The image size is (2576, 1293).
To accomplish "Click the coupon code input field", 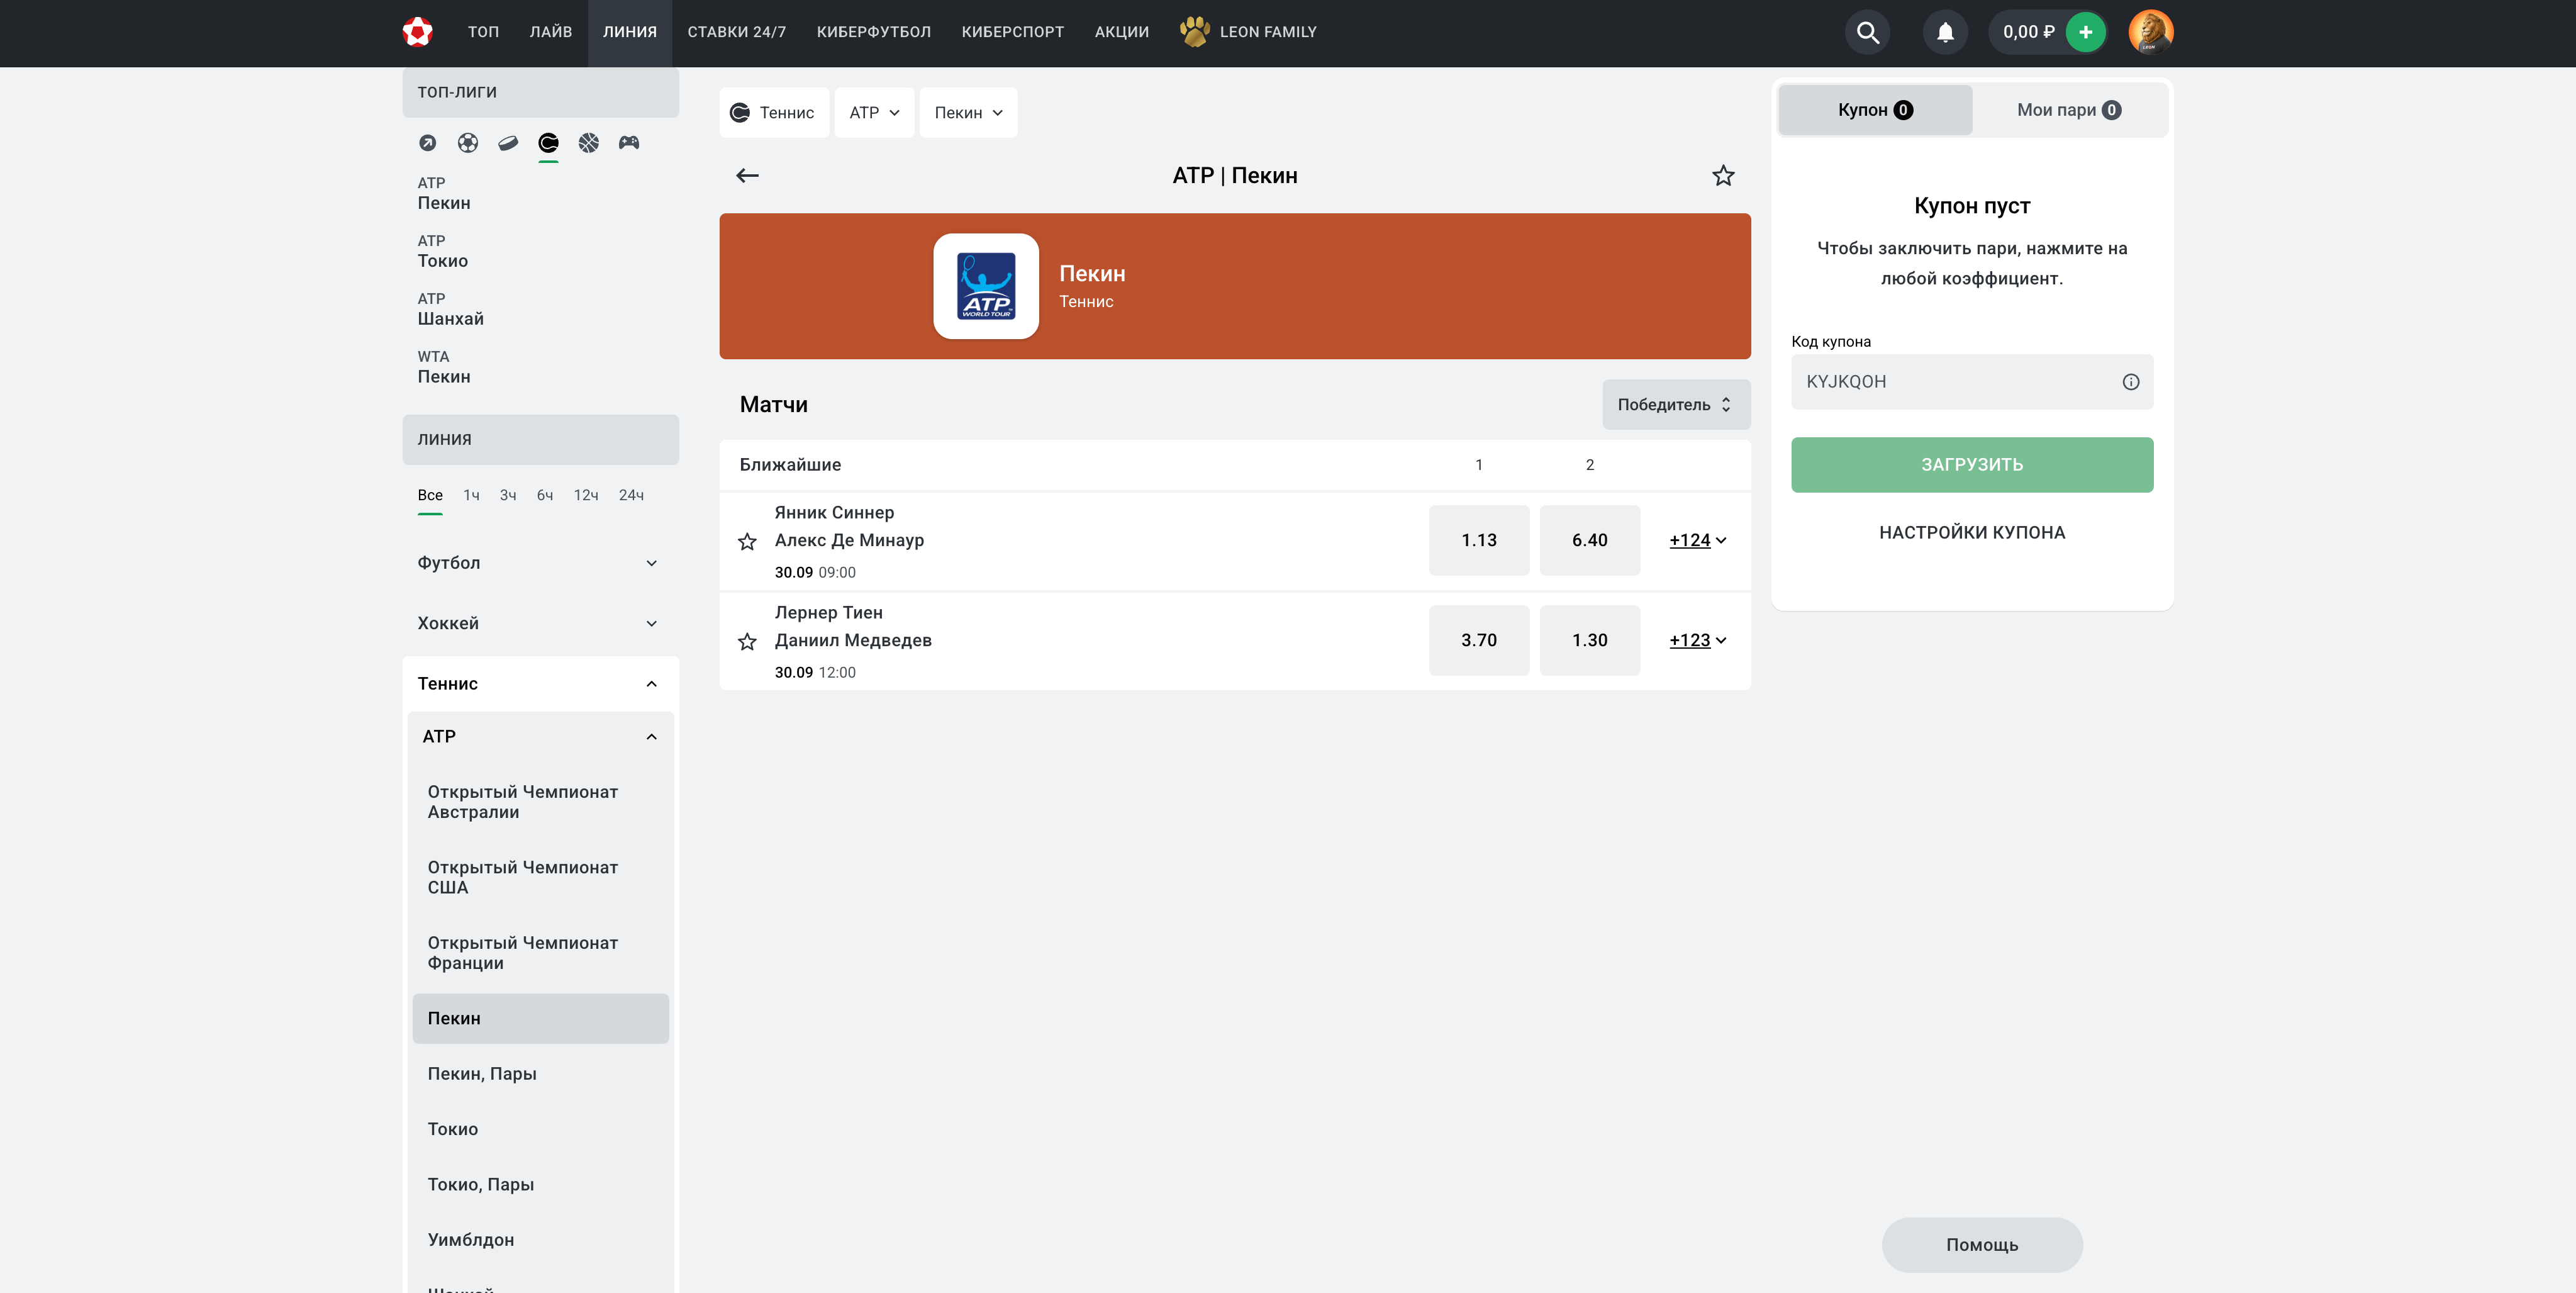I will [x=1955, y=382].
